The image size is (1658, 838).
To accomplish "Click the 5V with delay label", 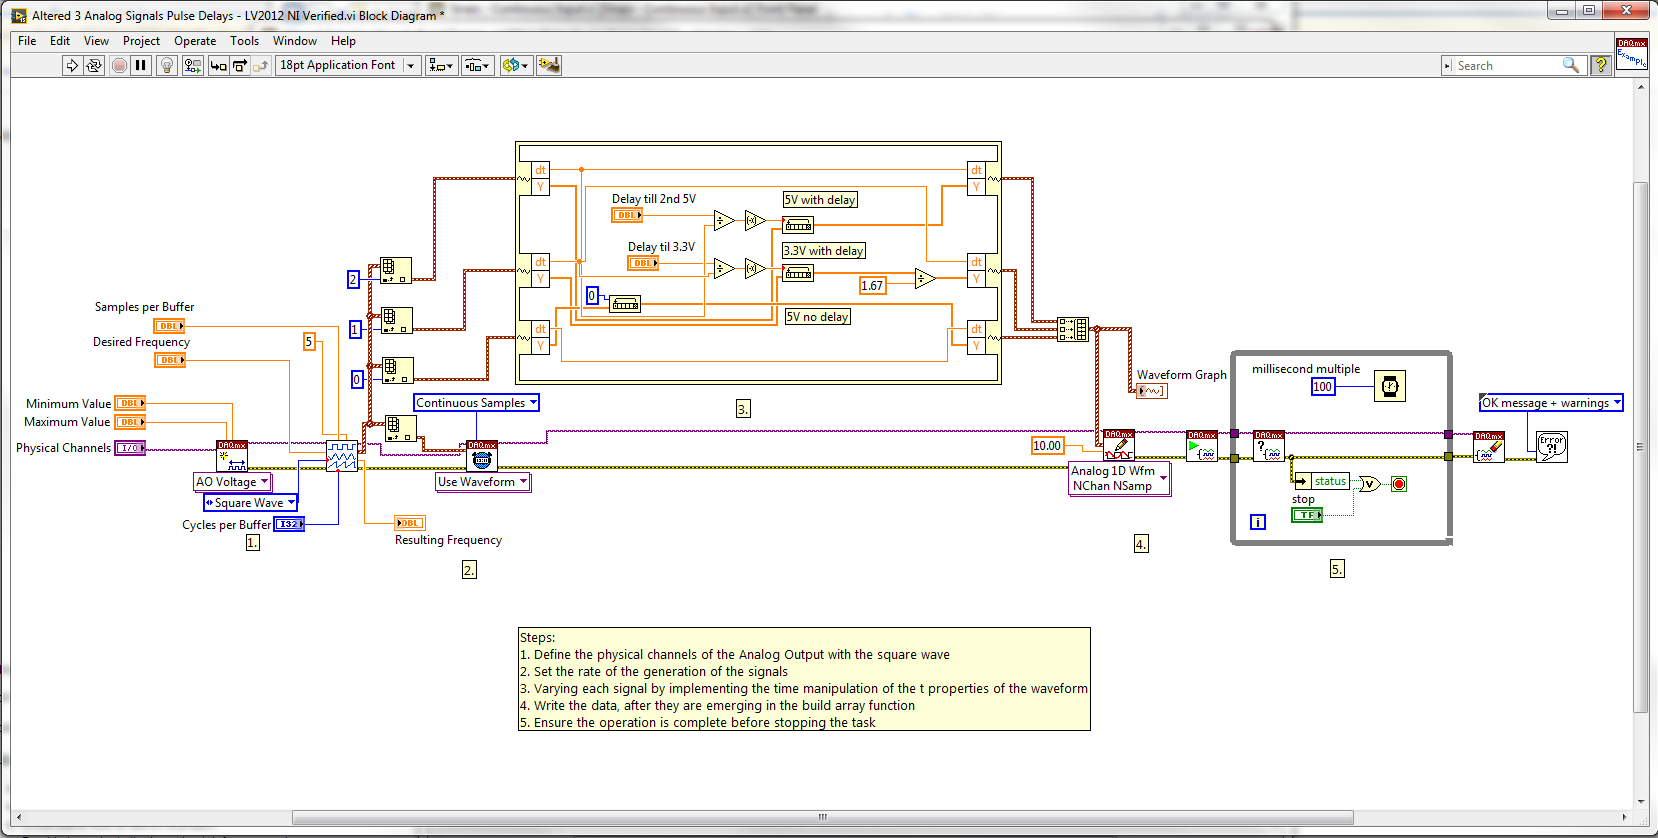I will coord(820,200).
